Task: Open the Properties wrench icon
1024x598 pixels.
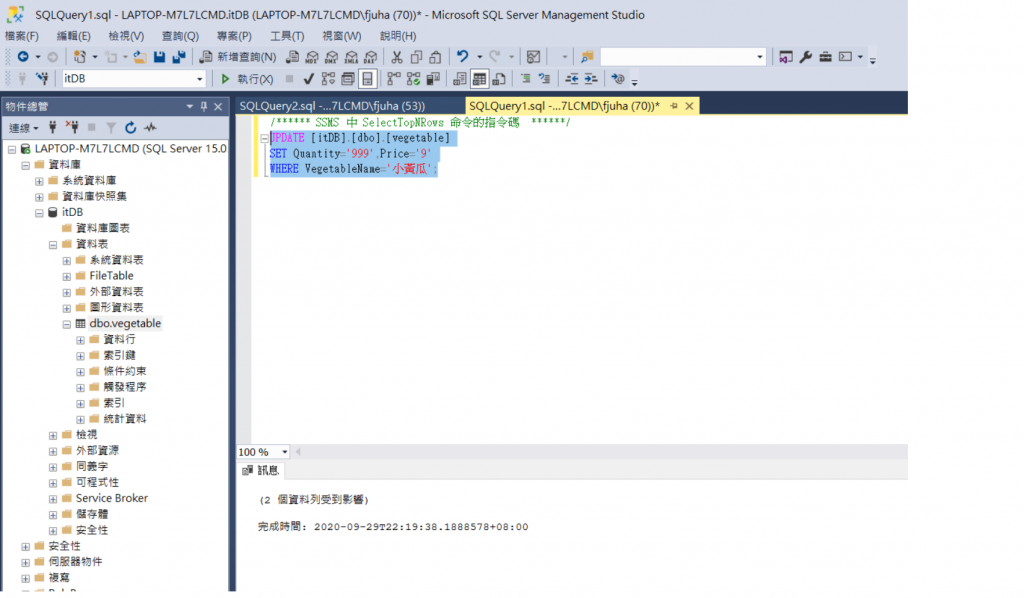Action: pyautogui.click(x=806, y=57)
